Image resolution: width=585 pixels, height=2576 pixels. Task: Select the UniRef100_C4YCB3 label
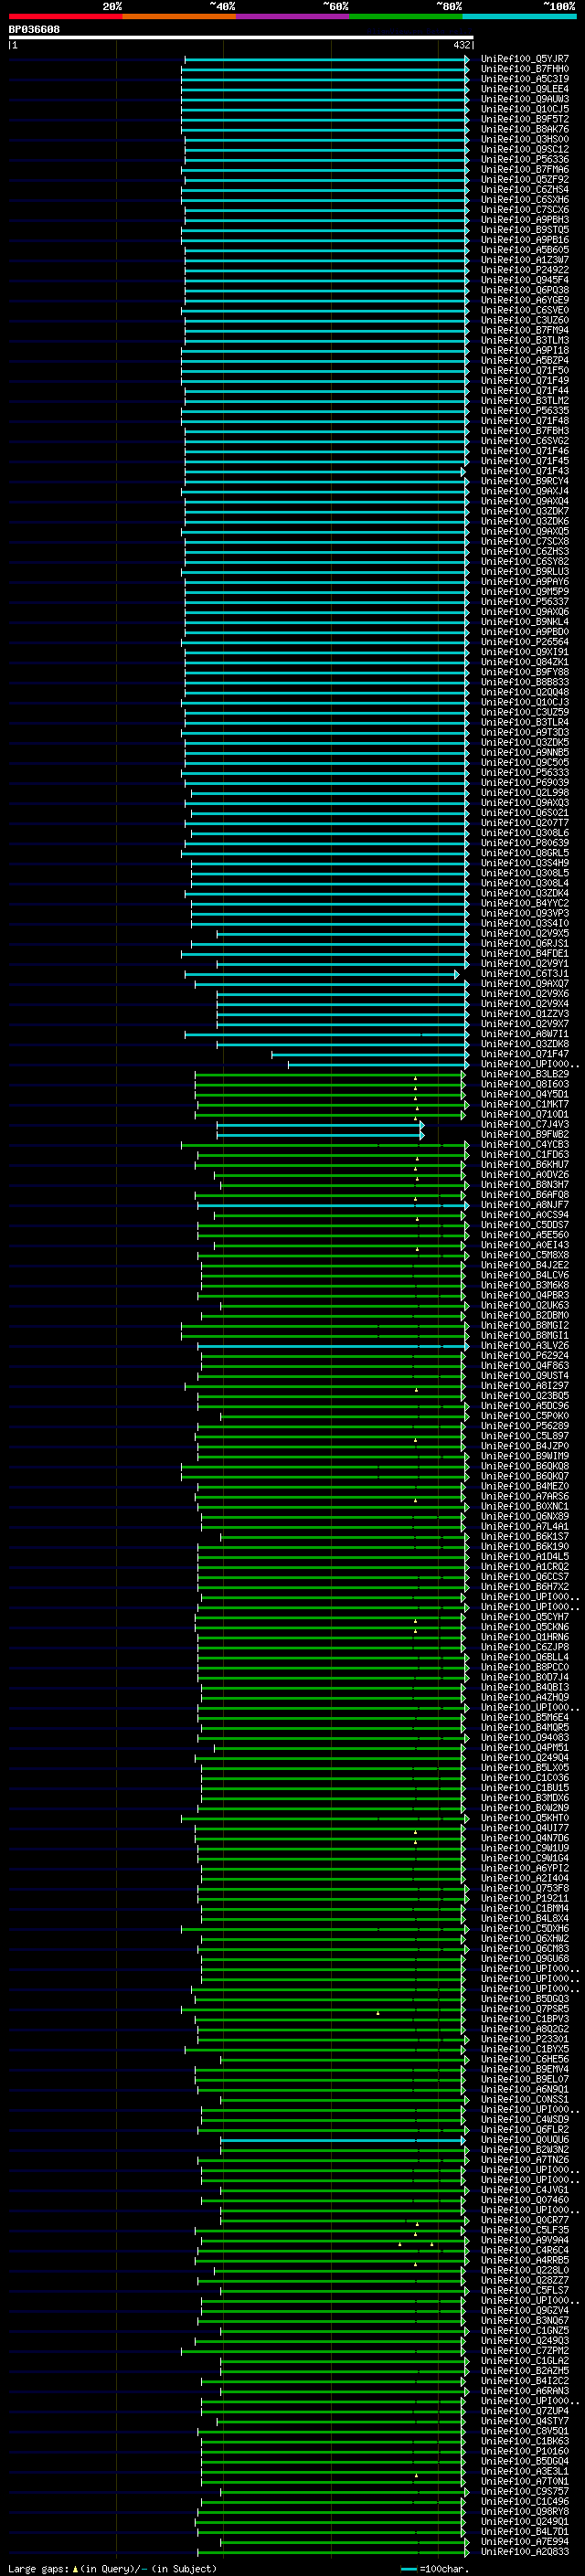tap(525, 1145)
